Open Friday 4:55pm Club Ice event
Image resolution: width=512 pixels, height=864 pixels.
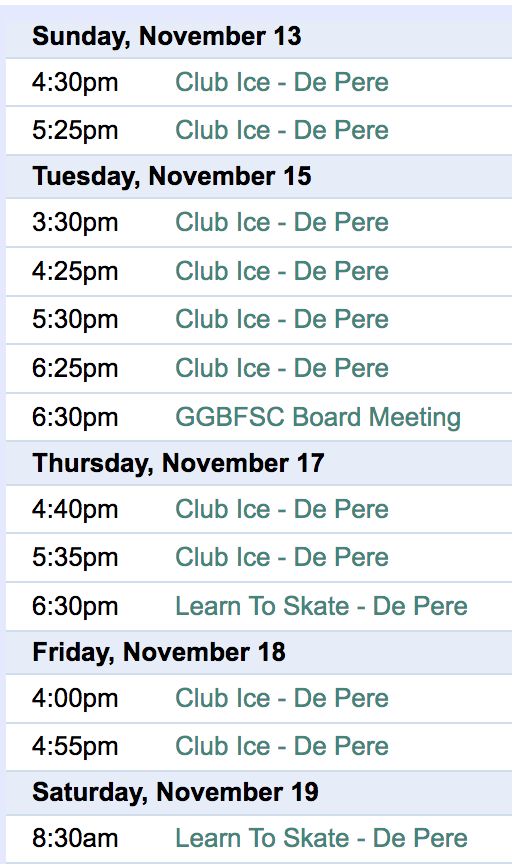[x=282, y=746]
